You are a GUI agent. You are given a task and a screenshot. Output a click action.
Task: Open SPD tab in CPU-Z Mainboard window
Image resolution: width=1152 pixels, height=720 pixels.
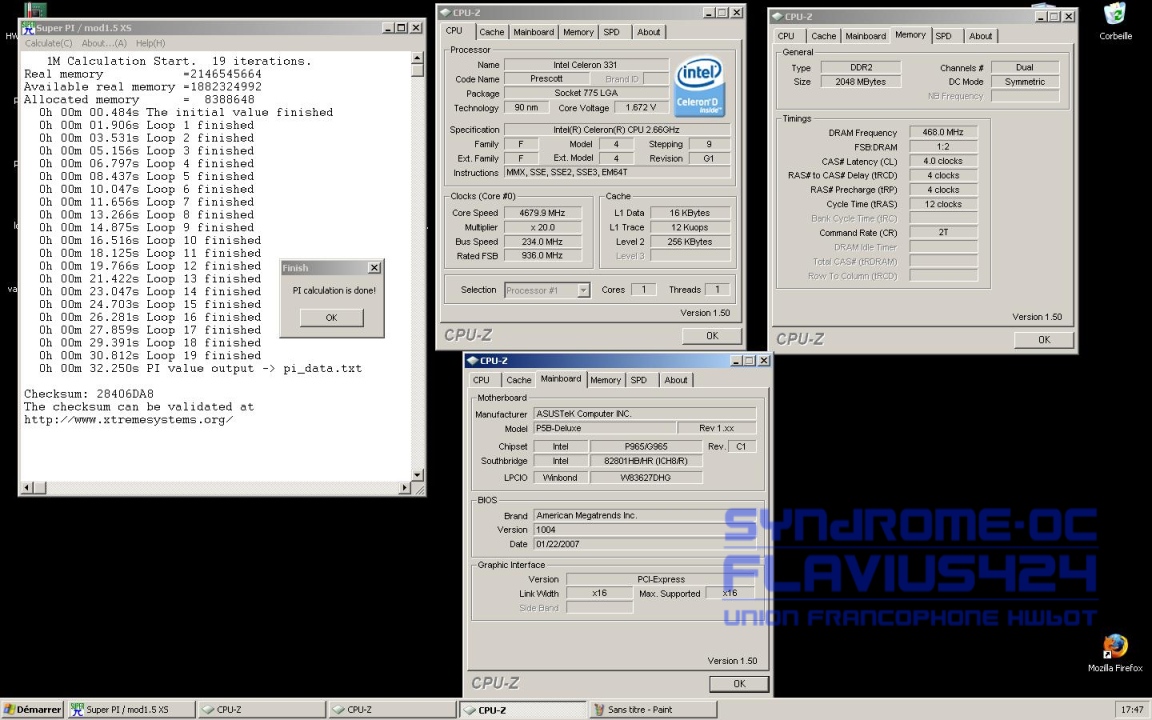638,380
